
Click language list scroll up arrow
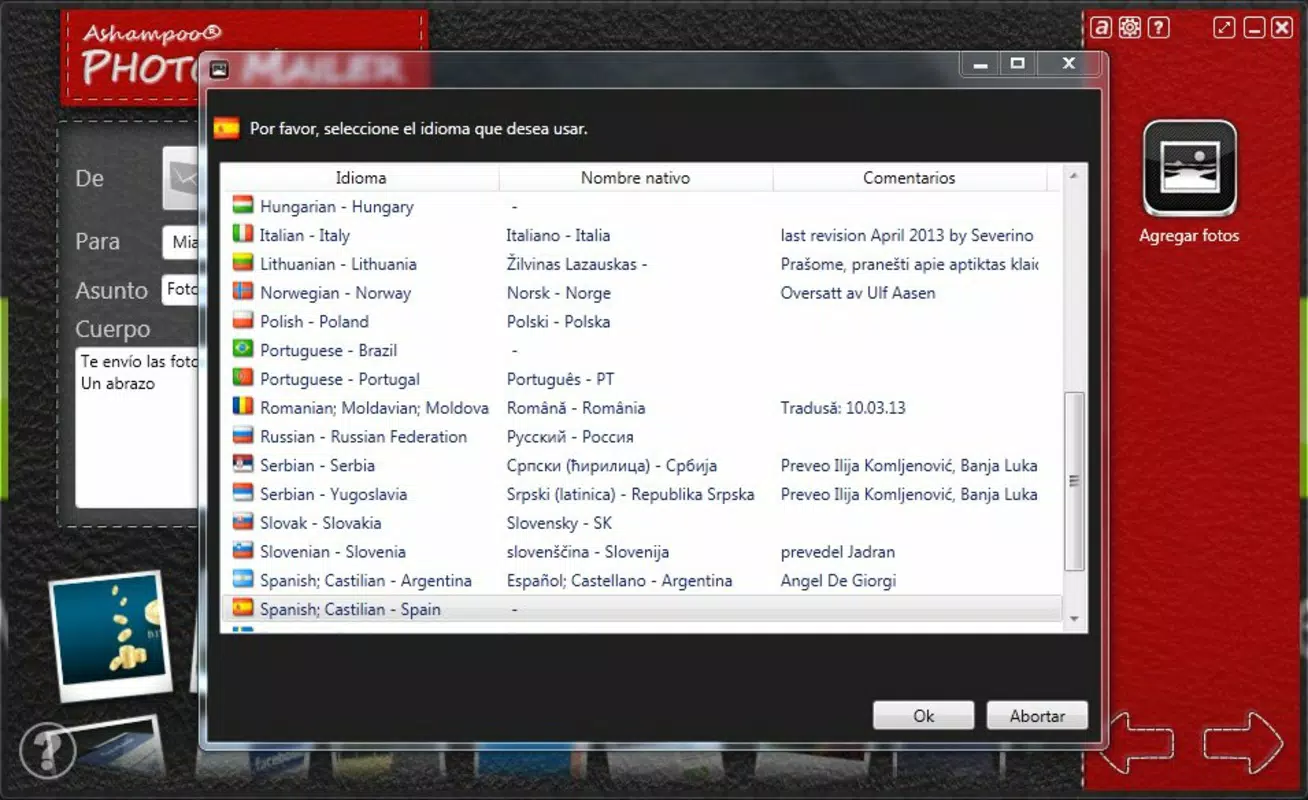click(x=1075, y=176)
